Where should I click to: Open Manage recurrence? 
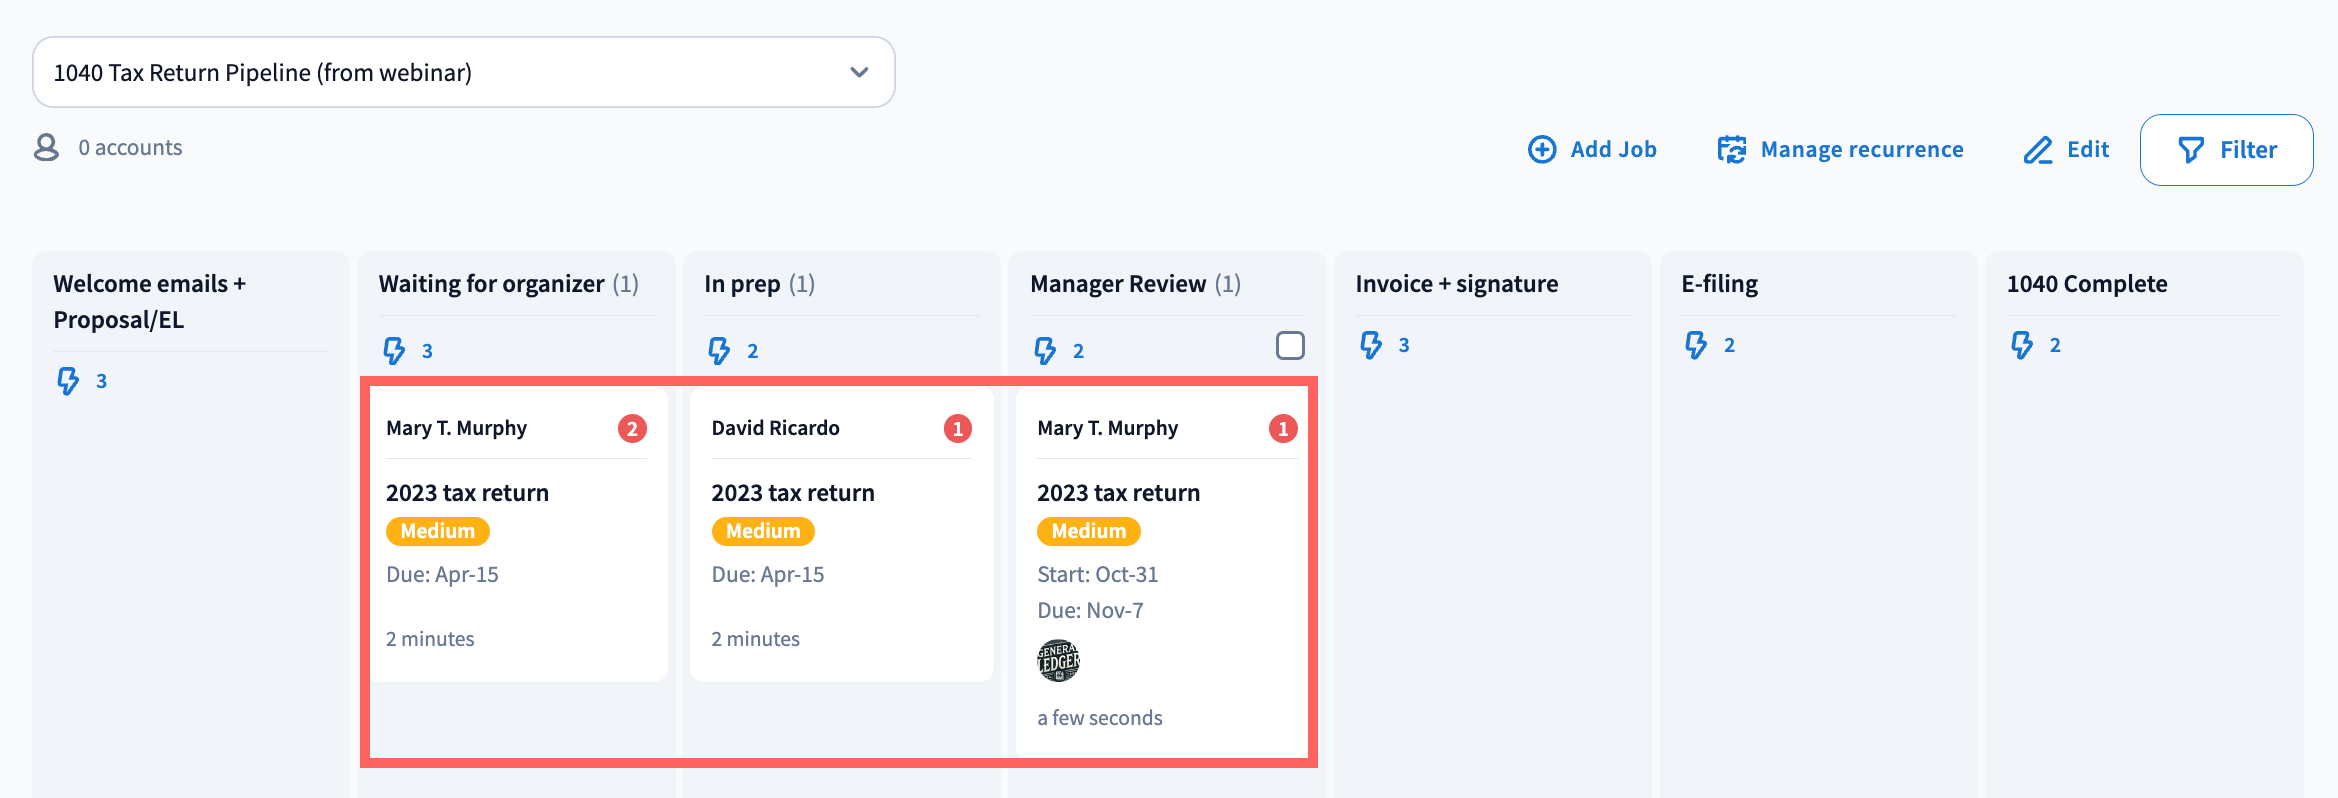click(1840, 149)
